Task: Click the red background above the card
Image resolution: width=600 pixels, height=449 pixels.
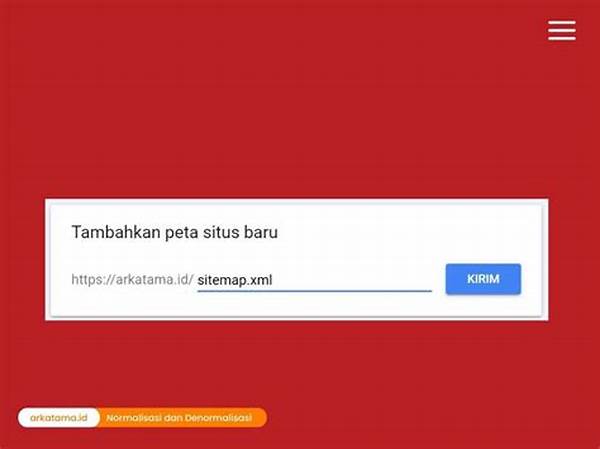Action: [268, 115]
